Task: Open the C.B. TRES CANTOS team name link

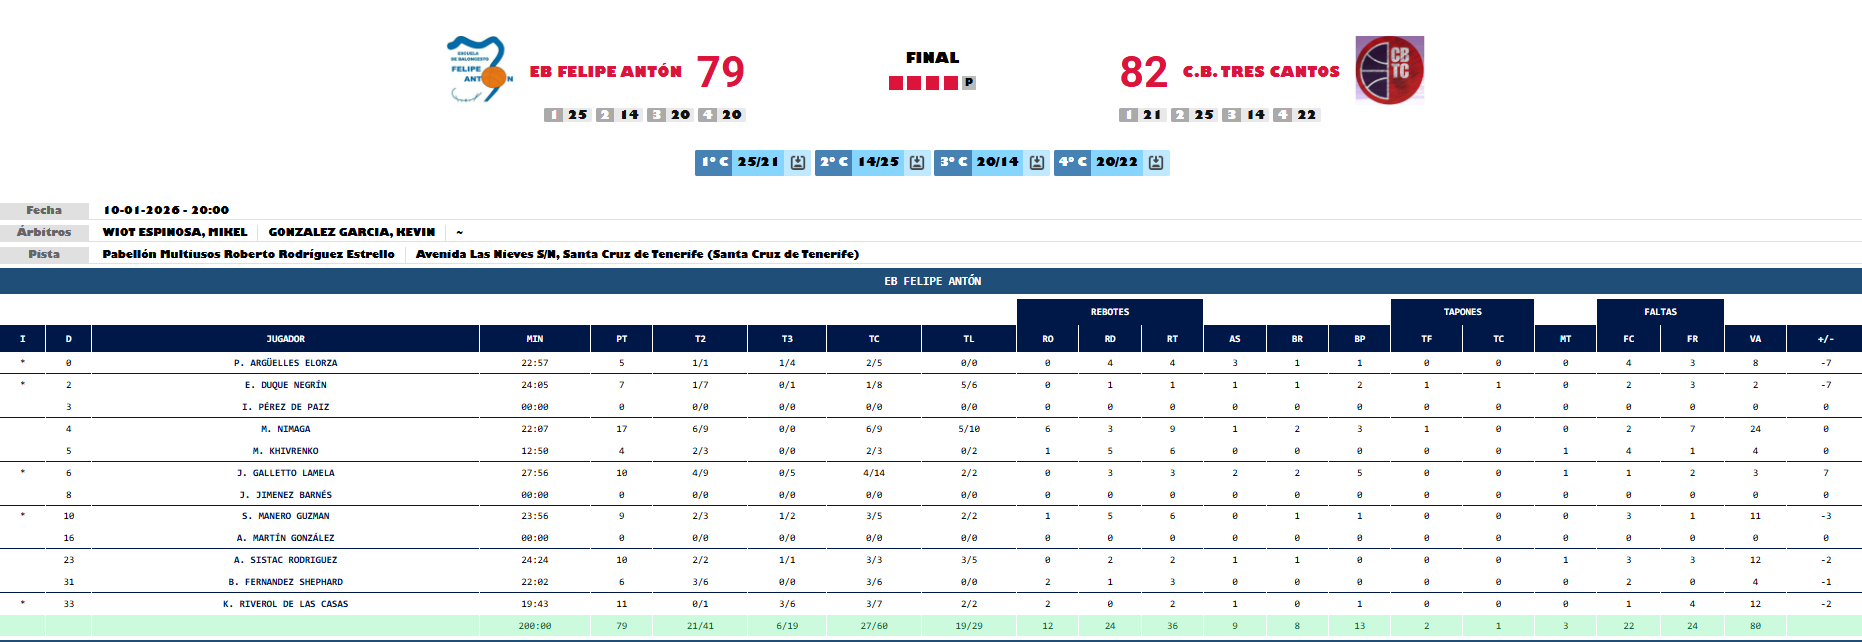Action: click(1261, 72)
